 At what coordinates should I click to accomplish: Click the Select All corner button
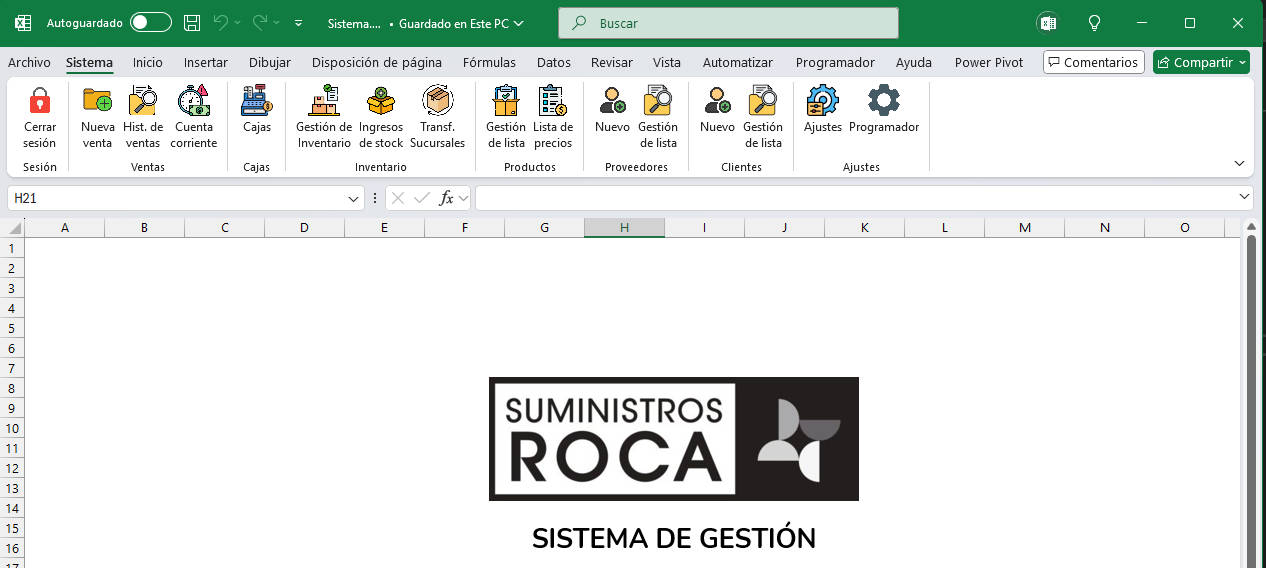12,228
